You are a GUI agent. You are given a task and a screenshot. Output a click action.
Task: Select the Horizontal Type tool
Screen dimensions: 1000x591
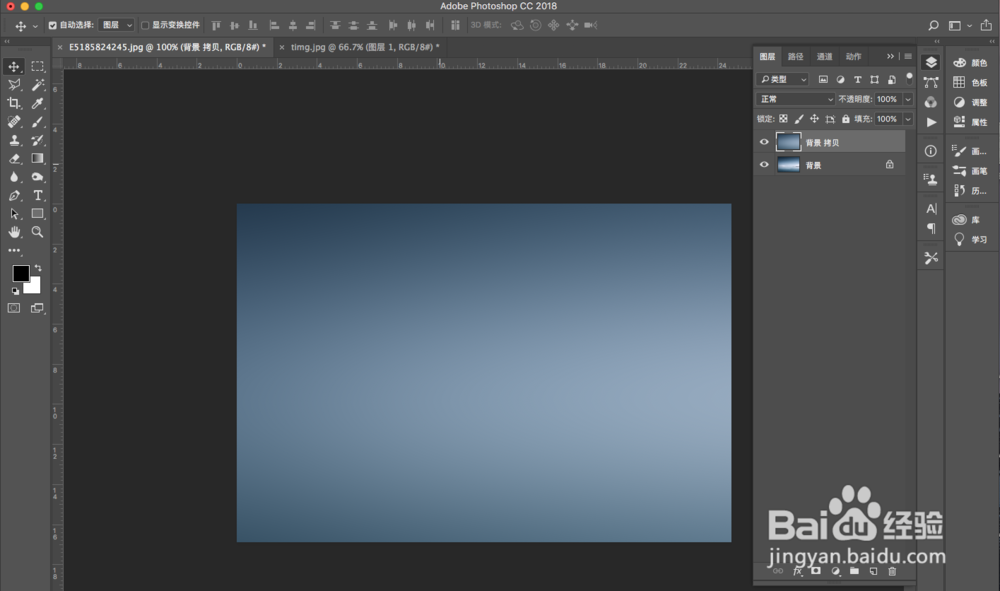point(38,196)
